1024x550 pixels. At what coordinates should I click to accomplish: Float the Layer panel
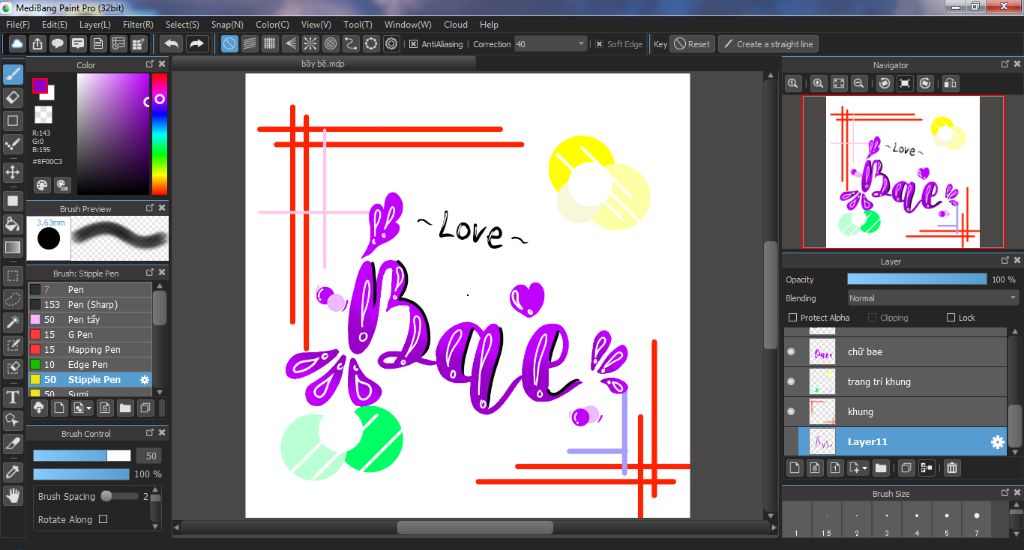[x=1004, y=261]
